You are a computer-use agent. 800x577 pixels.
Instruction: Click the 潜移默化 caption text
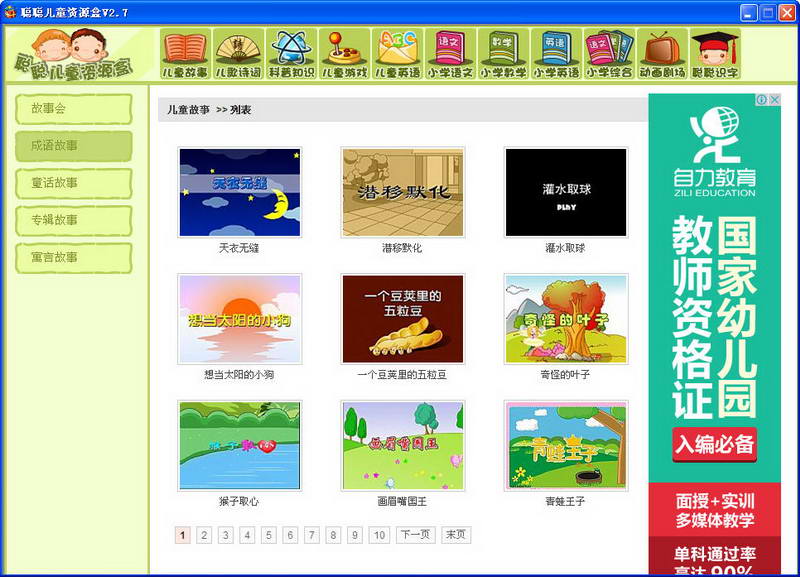[x=402, y=248]
